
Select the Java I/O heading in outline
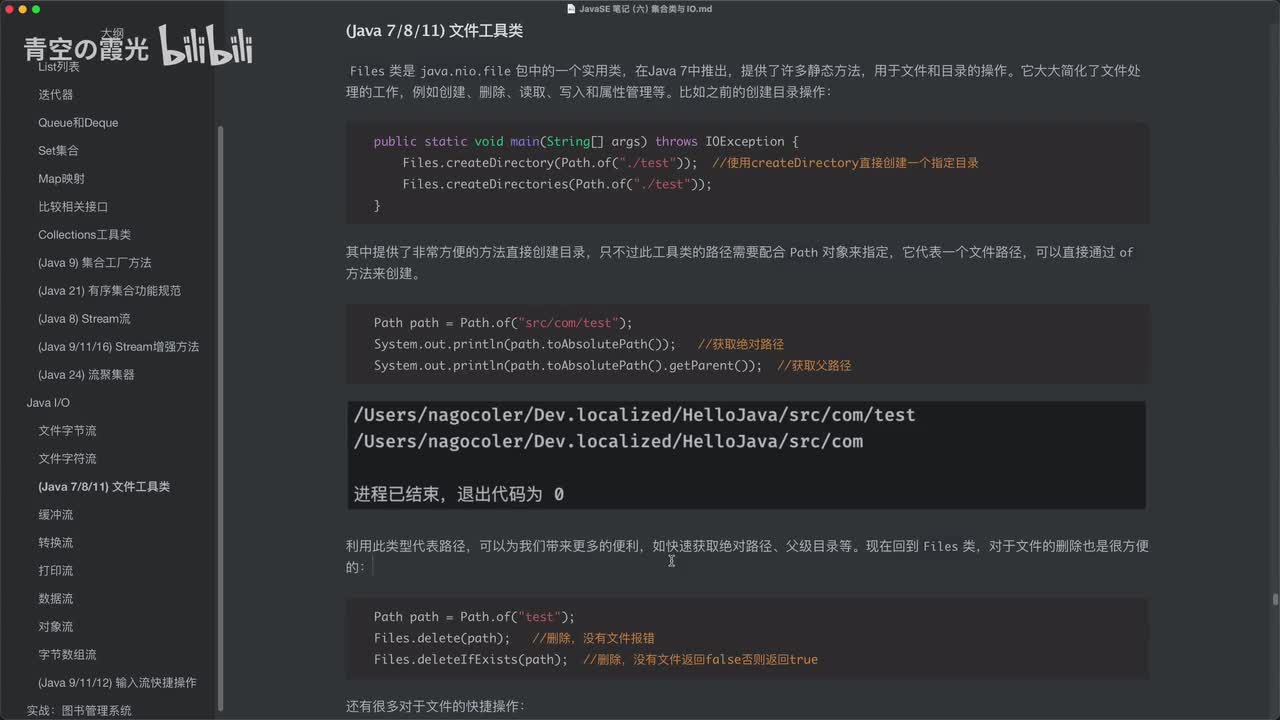(x=48, y=402)
